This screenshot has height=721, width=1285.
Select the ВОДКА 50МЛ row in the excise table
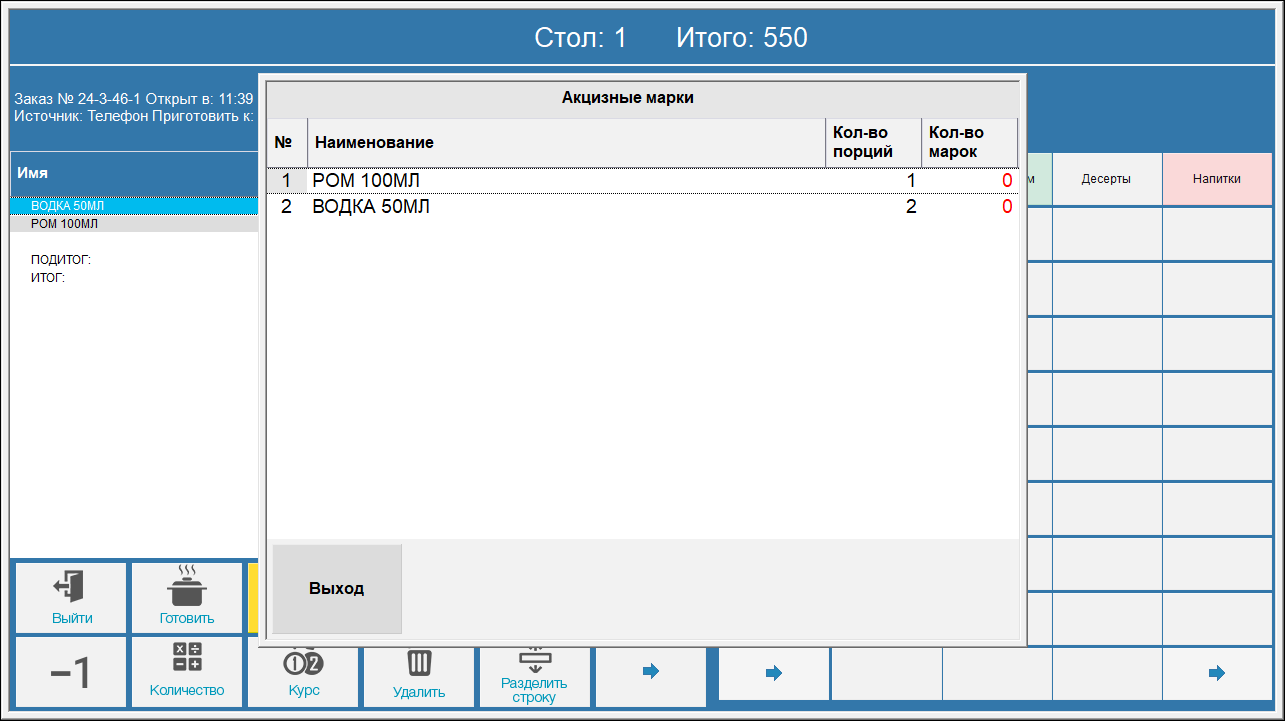[x=642, y=207]
